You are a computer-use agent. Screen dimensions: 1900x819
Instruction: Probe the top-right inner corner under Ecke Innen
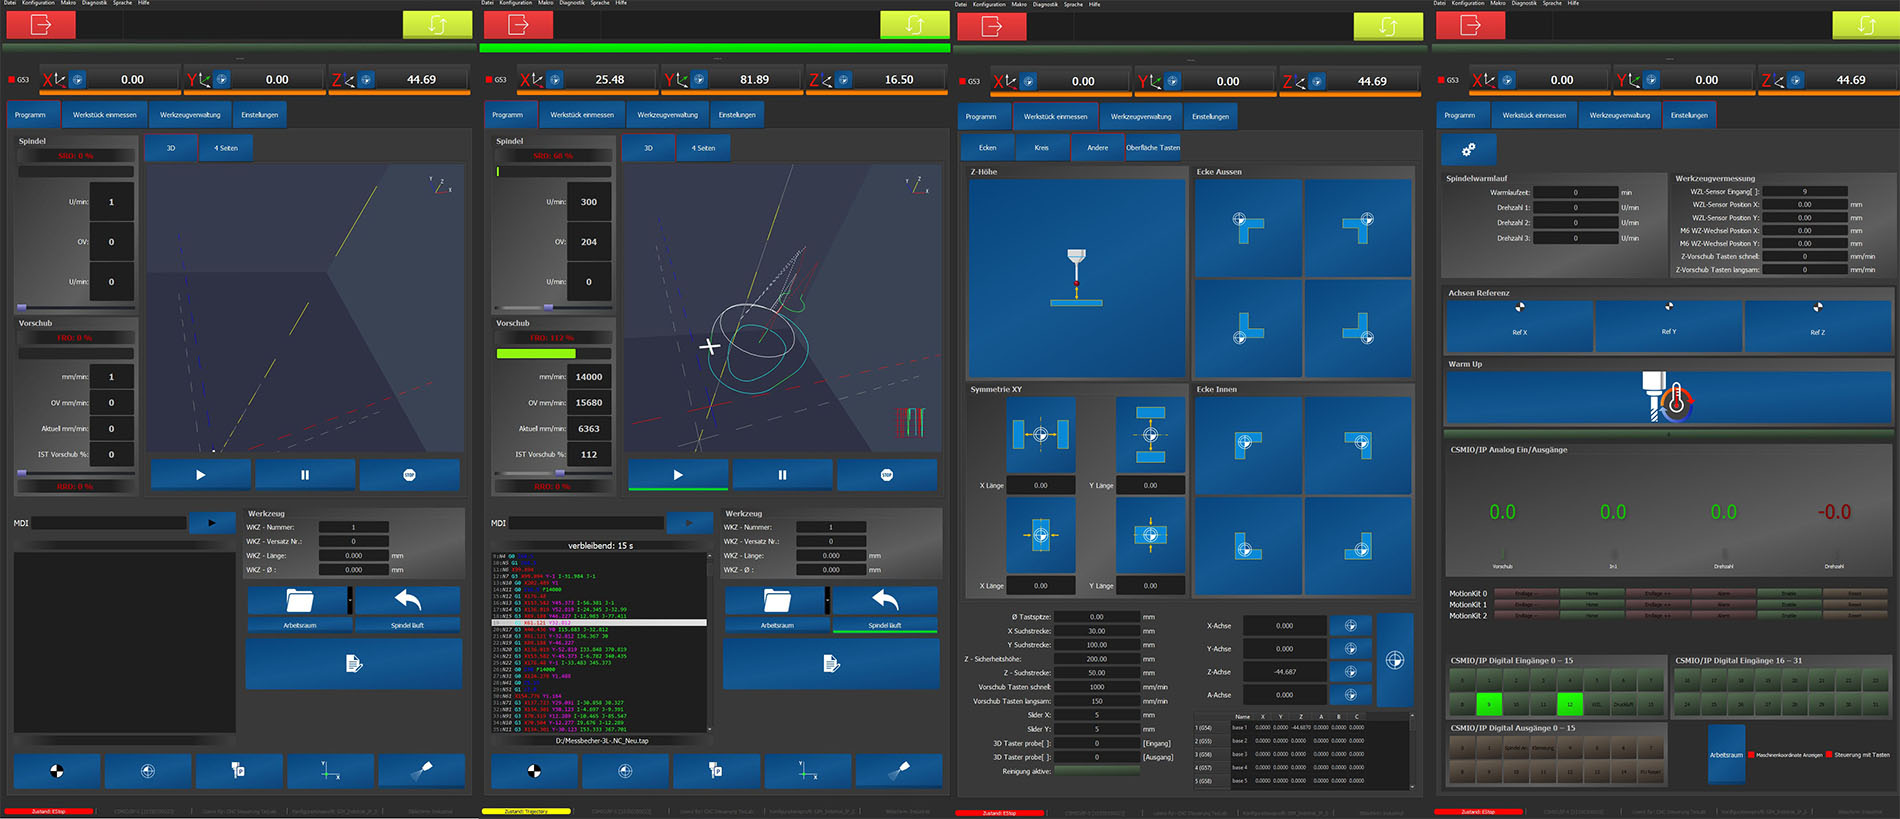[1358, 445]
